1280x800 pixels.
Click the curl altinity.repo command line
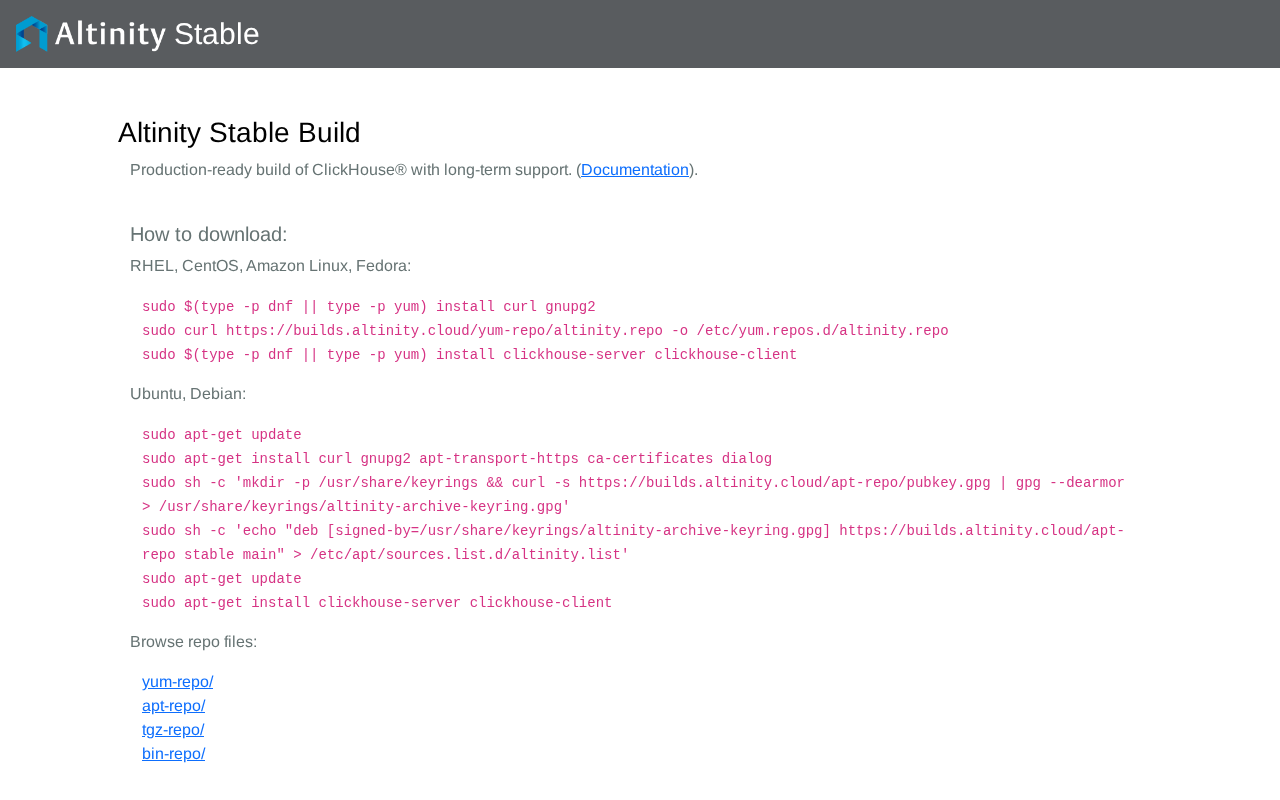click(x=545, y=331)
